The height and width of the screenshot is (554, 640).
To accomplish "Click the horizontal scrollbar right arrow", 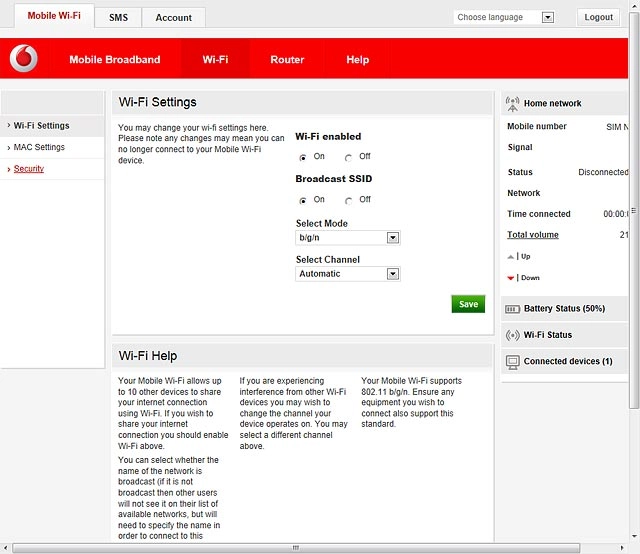I will point(622,548).
